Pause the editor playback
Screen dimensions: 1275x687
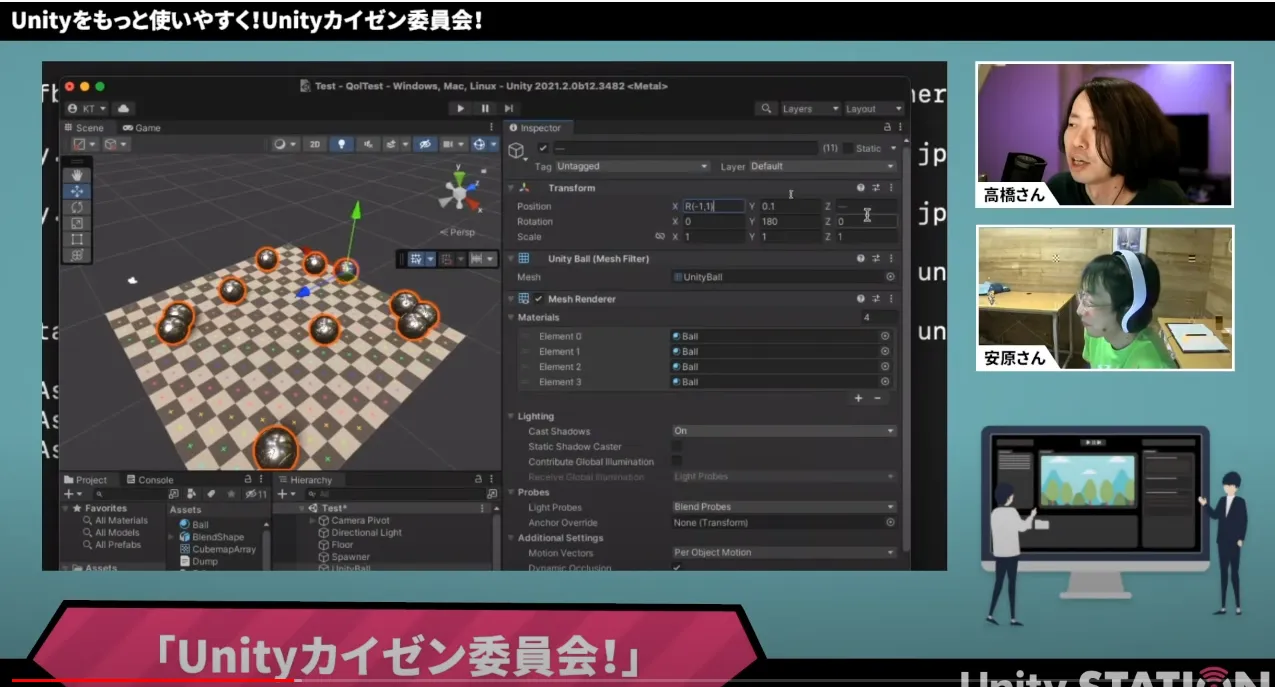[485, 108]
